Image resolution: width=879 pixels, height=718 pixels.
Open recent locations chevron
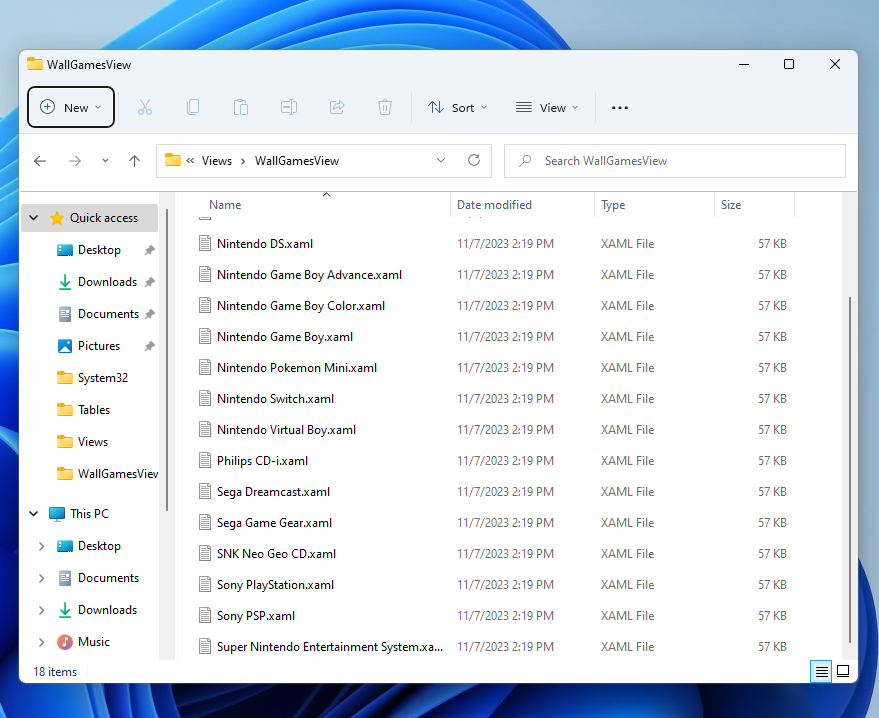(105, 161)
